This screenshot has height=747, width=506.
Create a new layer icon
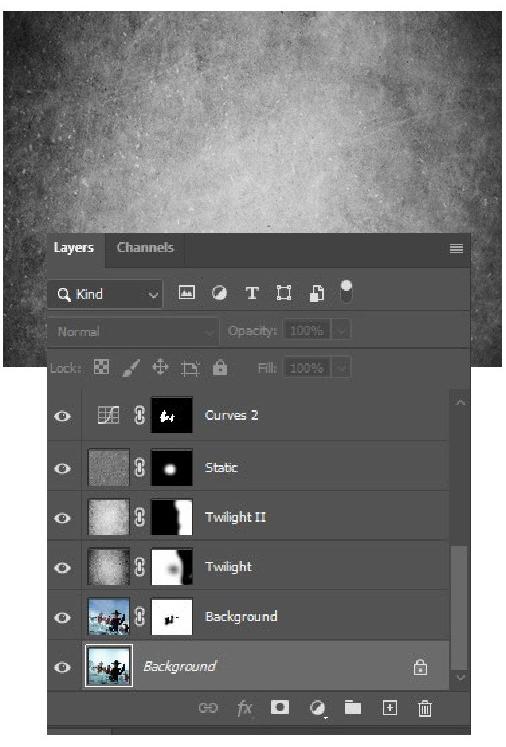(x=389, y=707)
